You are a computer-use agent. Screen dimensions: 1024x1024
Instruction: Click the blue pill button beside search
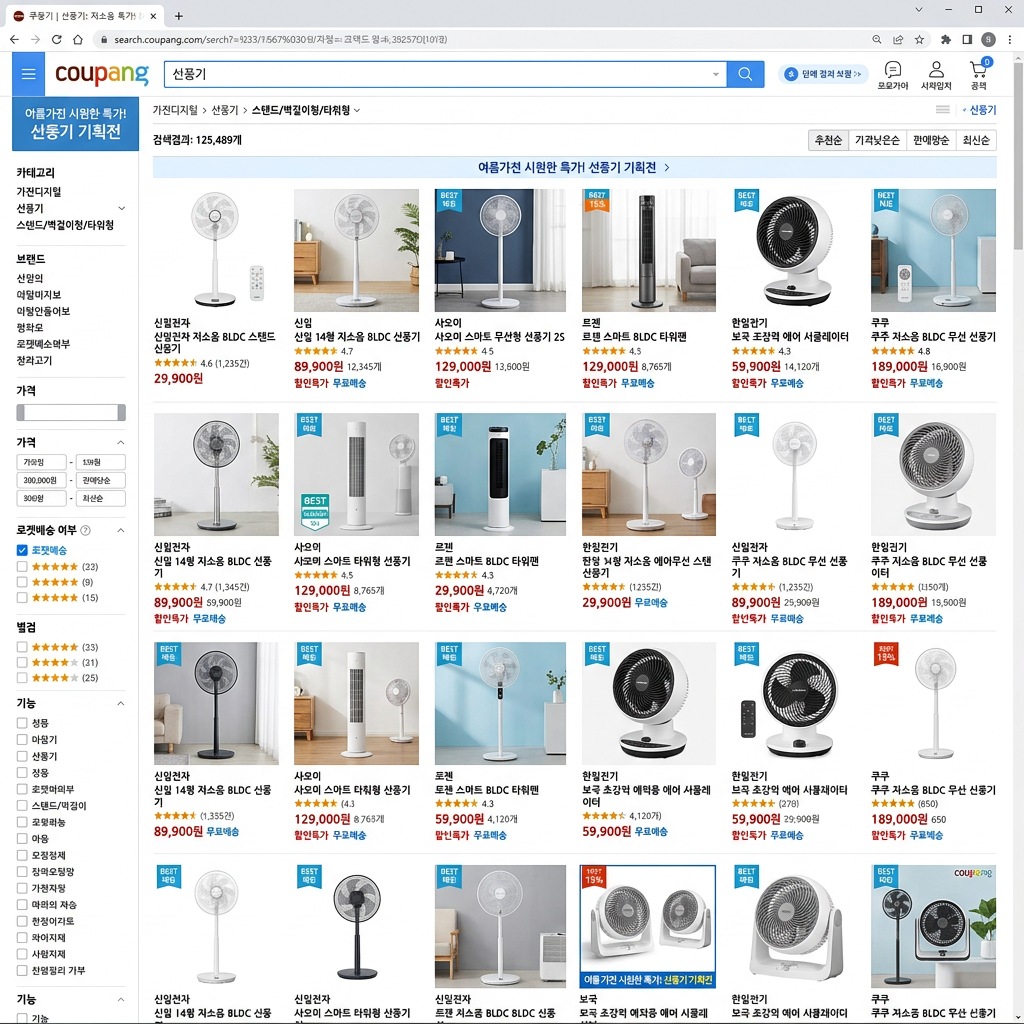[x=823, y=74]
